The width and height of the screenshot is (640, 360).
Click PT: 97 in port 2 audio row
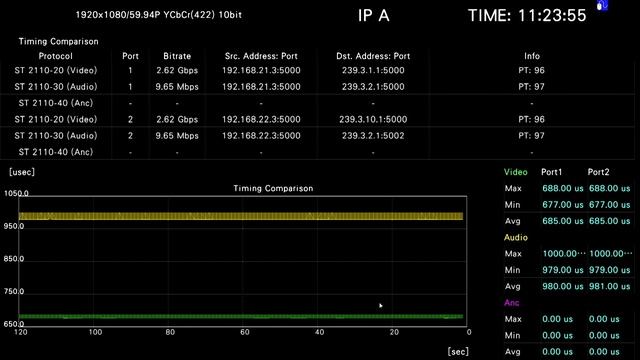tap(531, 136)
